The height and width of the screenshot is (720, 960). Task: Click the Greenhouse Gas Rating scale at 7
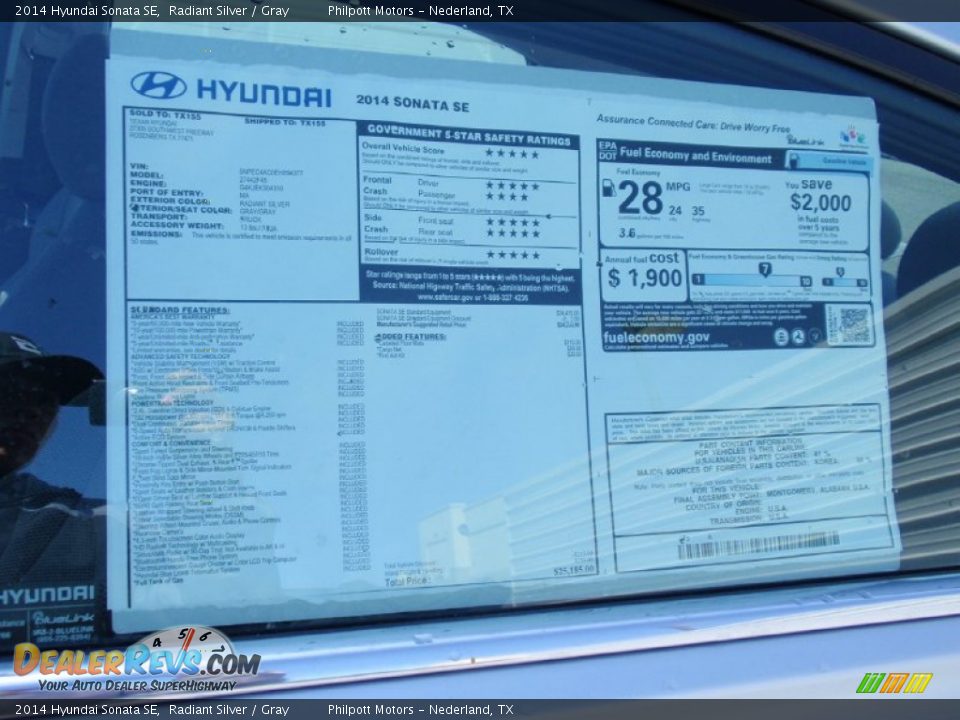pos(763,270)
